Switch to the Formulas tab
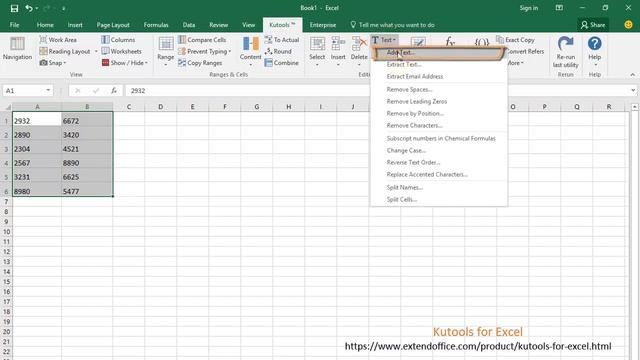Viewport: 640px width, 360px height. tap(156, 25)
